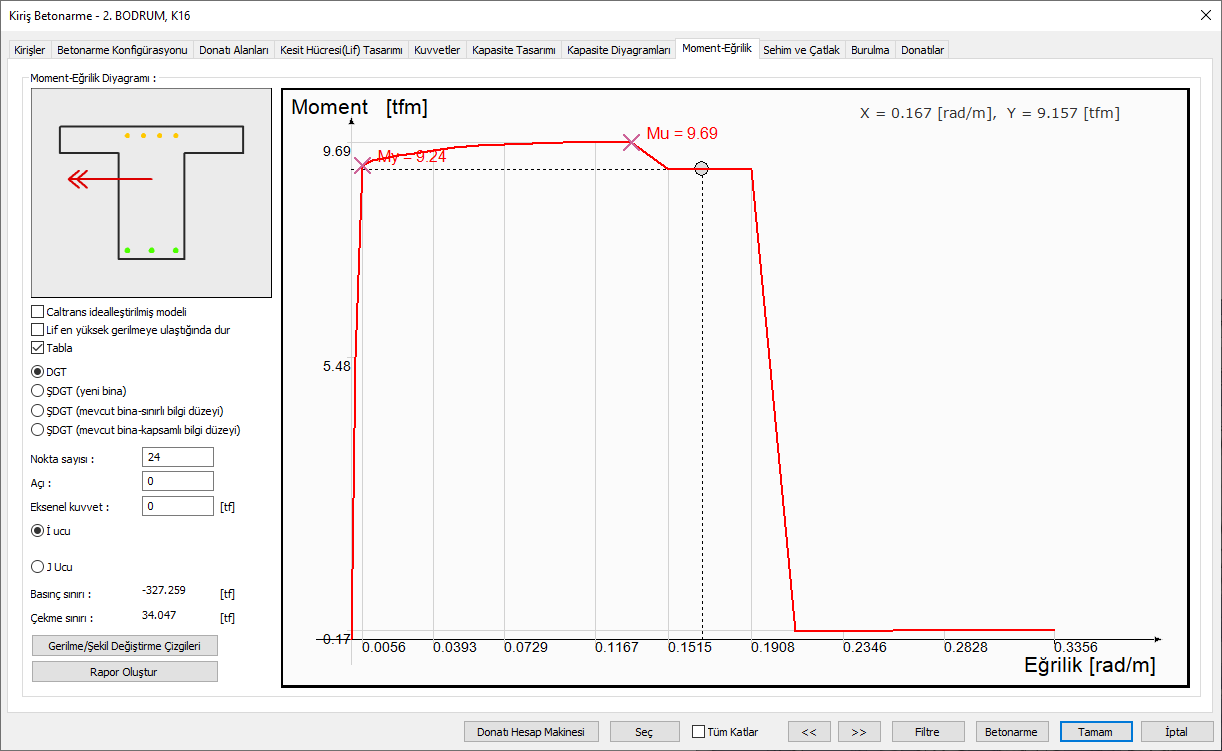Click the 0.1515 curvature axis label

point(691,647)
